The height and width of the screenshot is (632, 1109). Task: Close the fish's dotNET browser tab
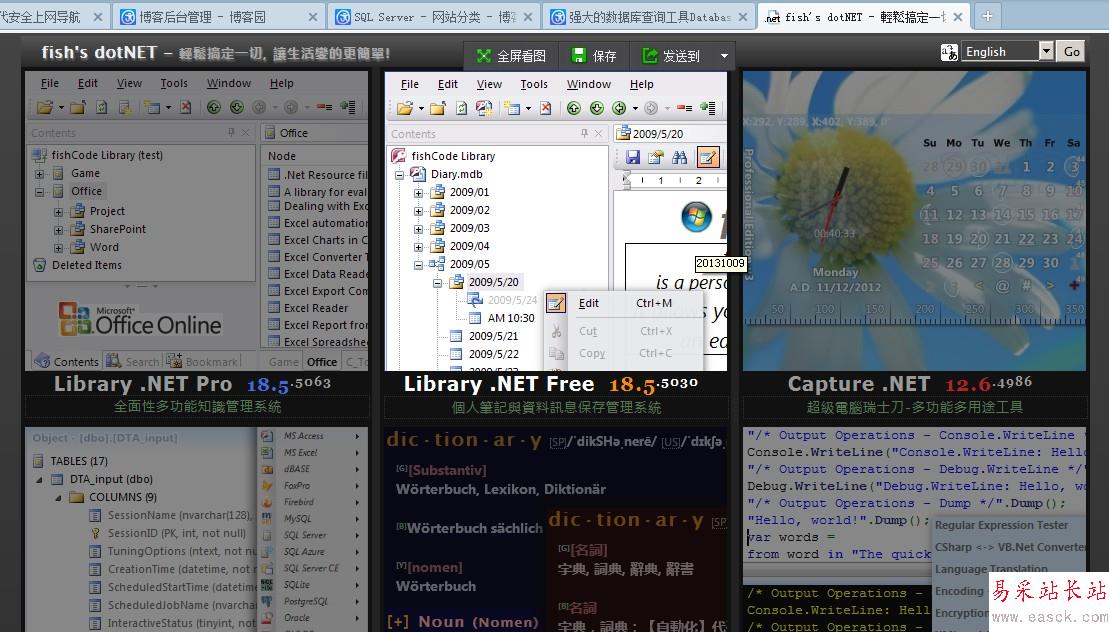(x=958, y=17)
